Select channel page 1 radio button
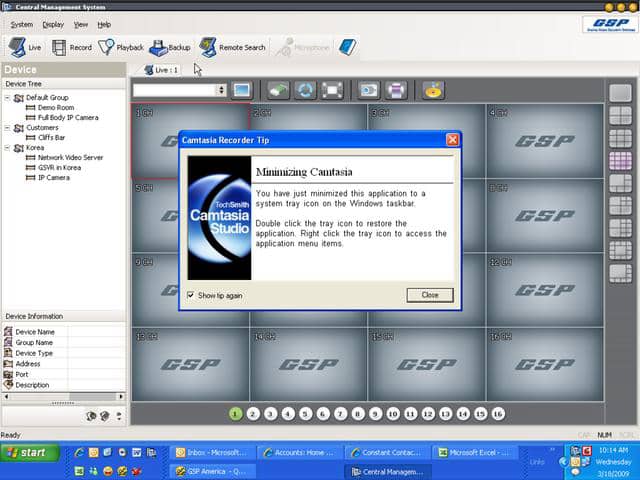This screenshot has height=480, width=640. click(236, 413)
